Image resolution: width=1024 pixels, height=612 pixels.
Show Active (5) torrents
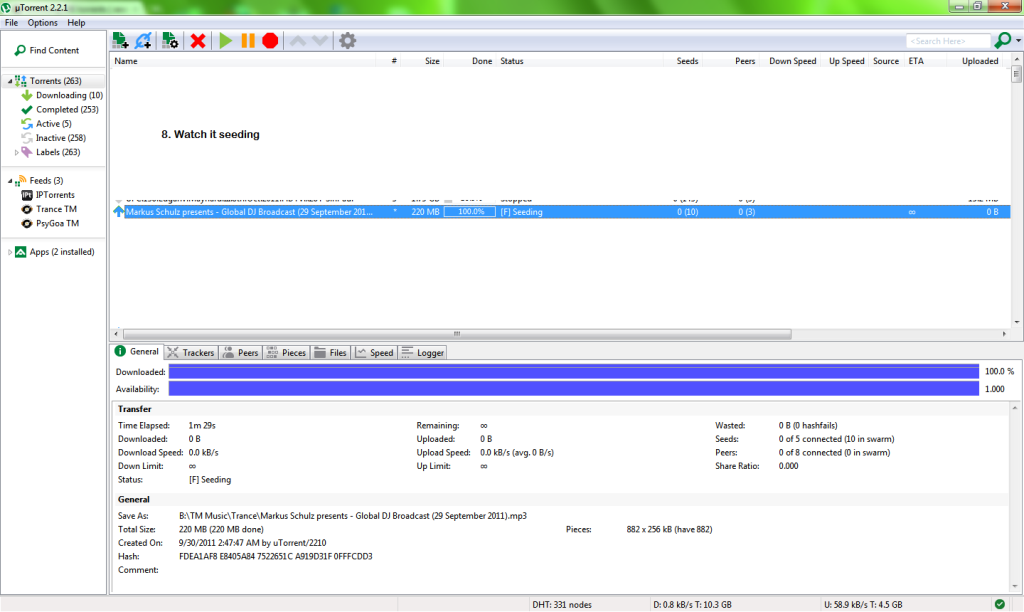54,123
